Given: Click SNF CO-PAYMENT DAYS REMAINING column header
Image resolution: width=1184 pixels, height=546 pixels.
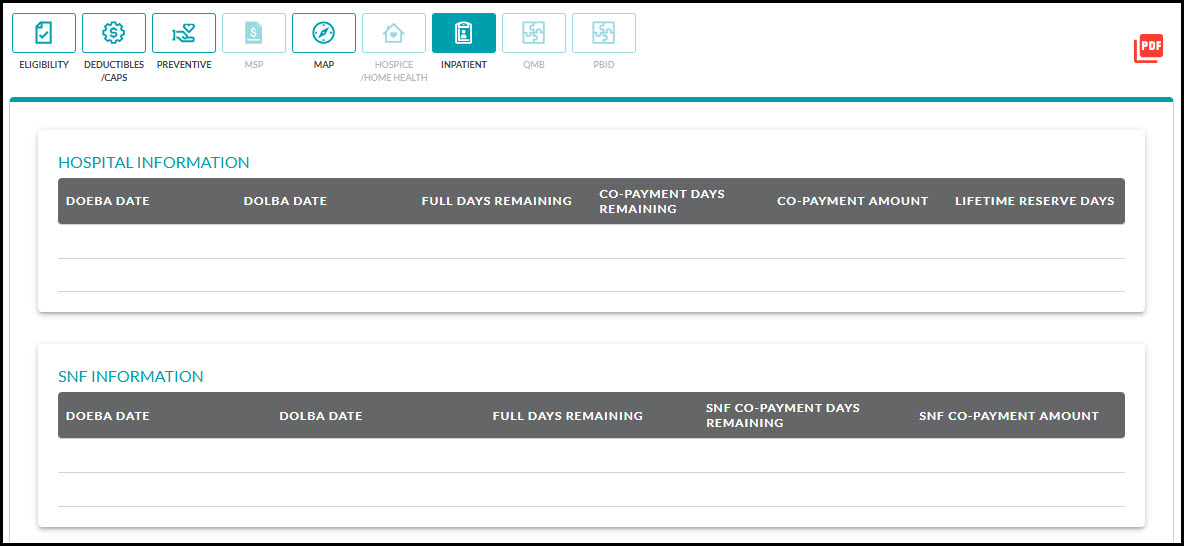Looking at the screenshot, I should [782, 415].
